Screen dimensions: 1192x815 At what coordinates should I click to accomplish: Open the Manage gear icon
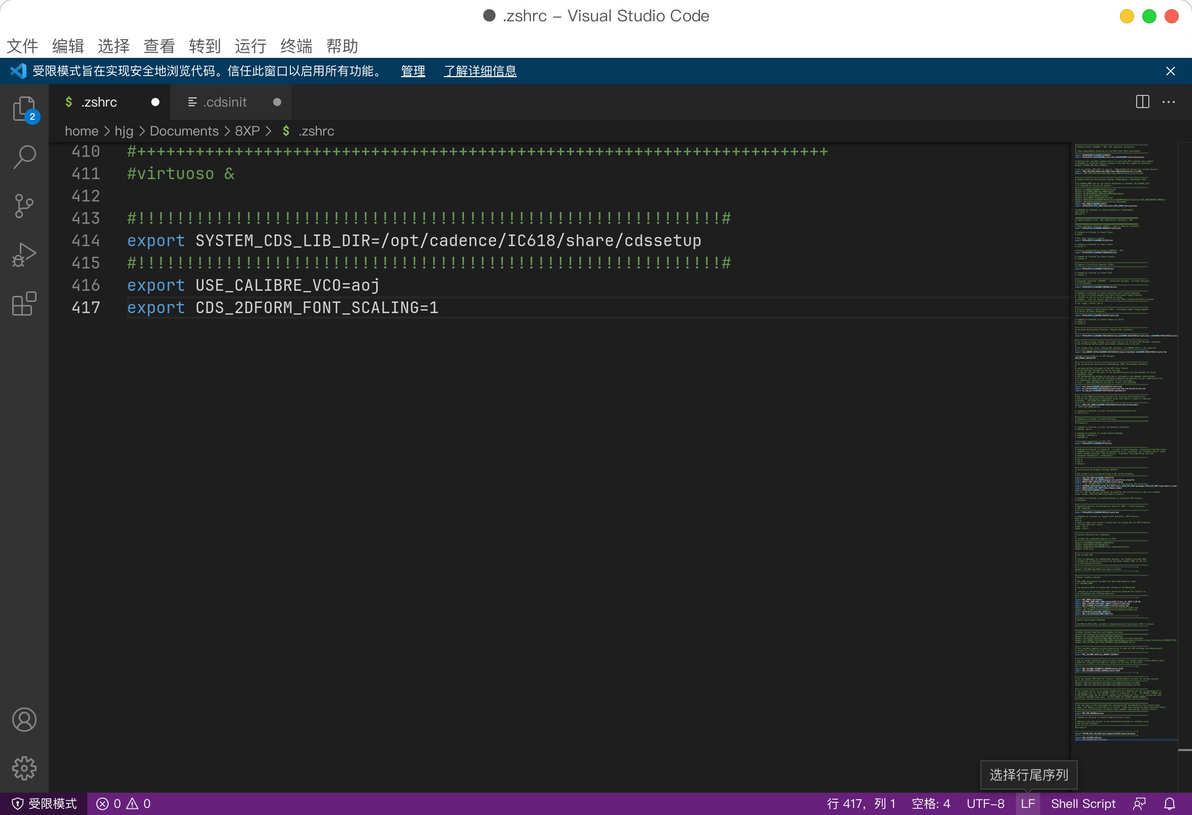click(24, 768)
